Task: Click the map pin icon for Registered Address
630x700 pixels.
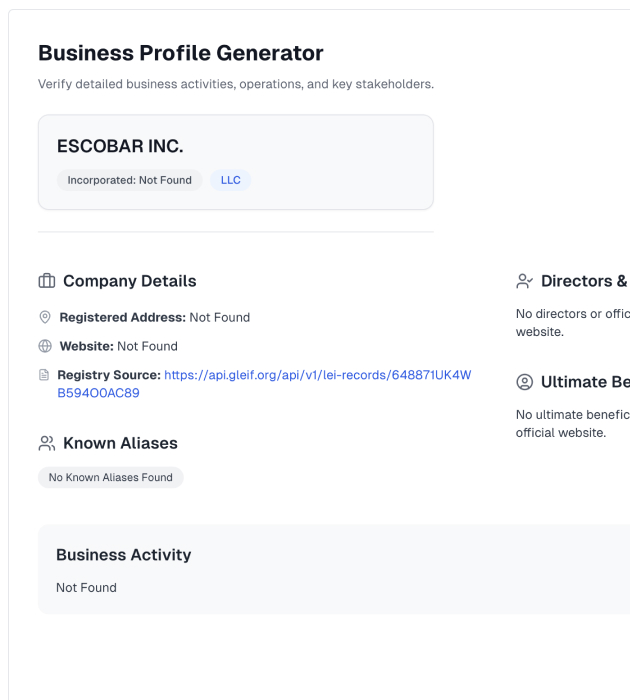Action: 45,317
